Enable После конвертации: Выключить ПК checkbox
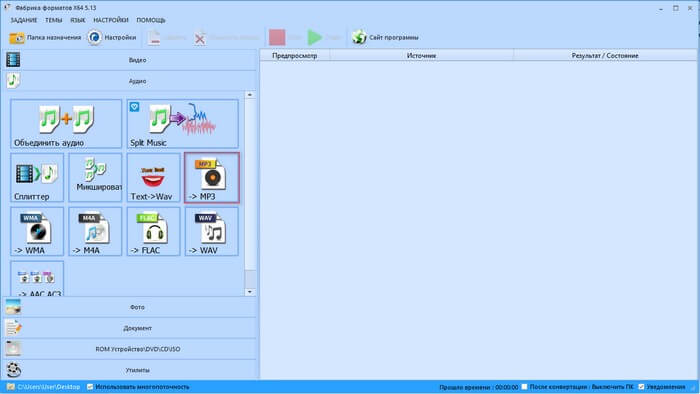The image size is (700, 394). coord(525,387)
